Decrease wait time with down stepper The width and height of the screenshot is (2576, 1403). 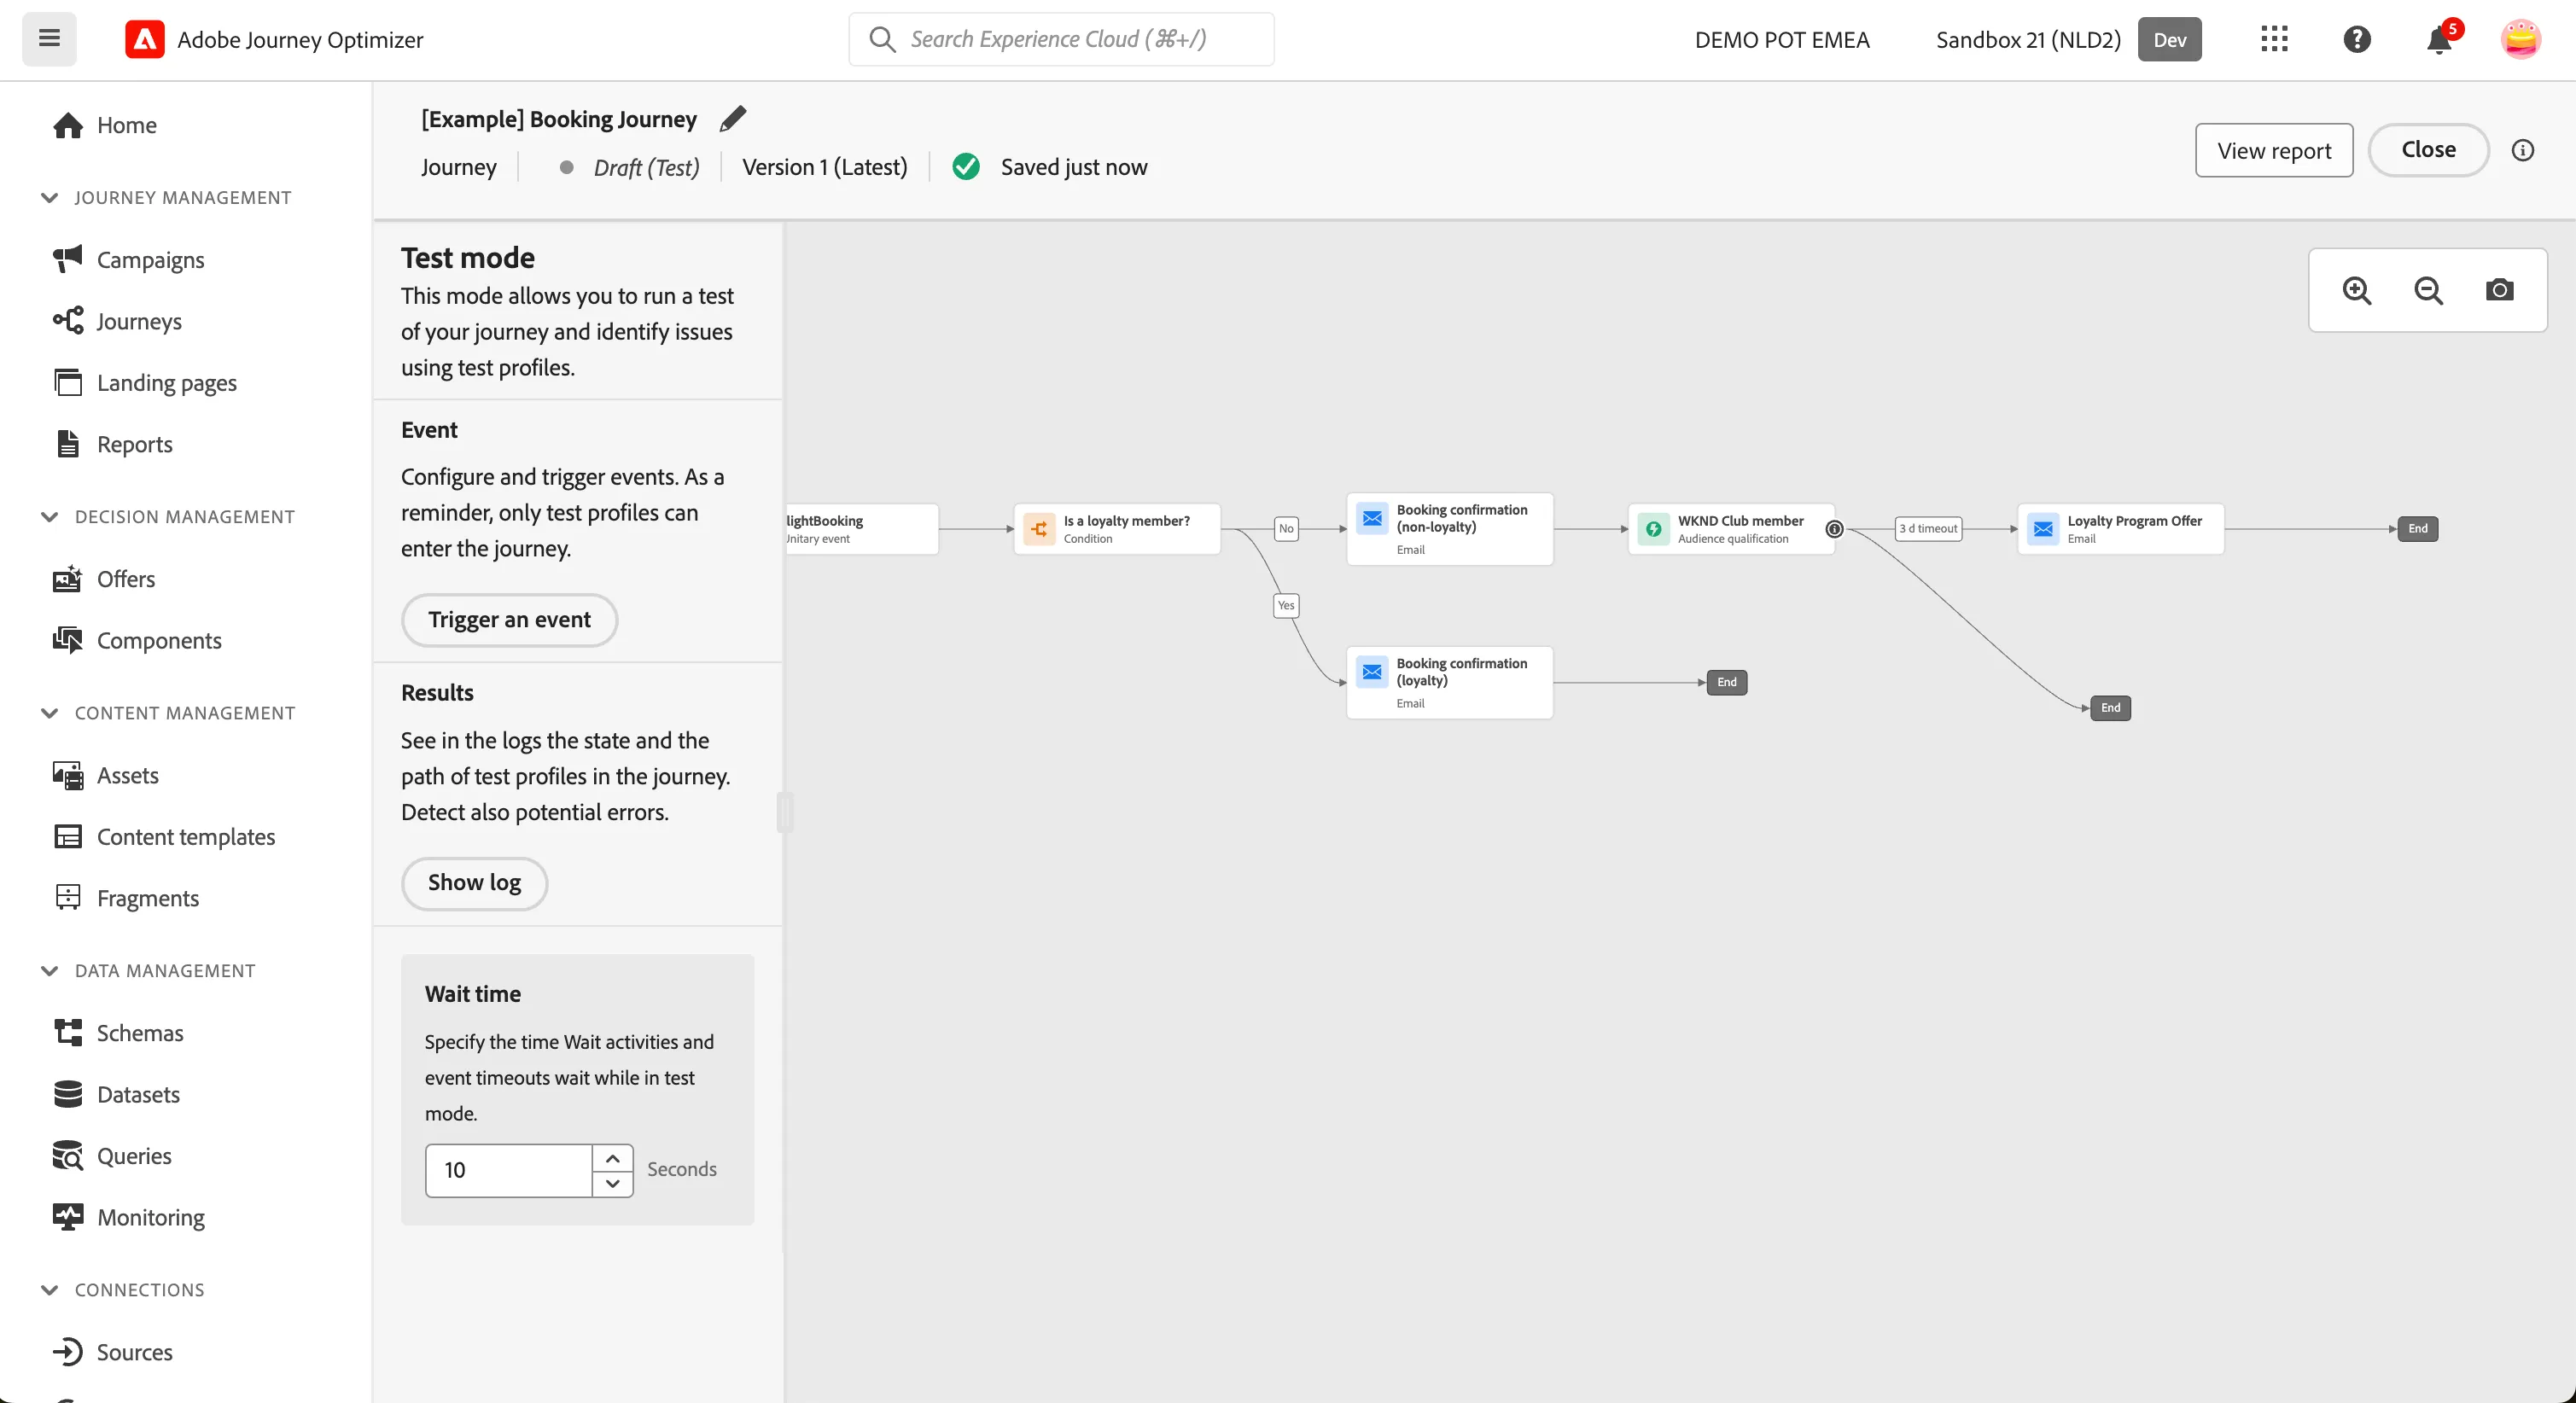click(x=613, y=1183)
